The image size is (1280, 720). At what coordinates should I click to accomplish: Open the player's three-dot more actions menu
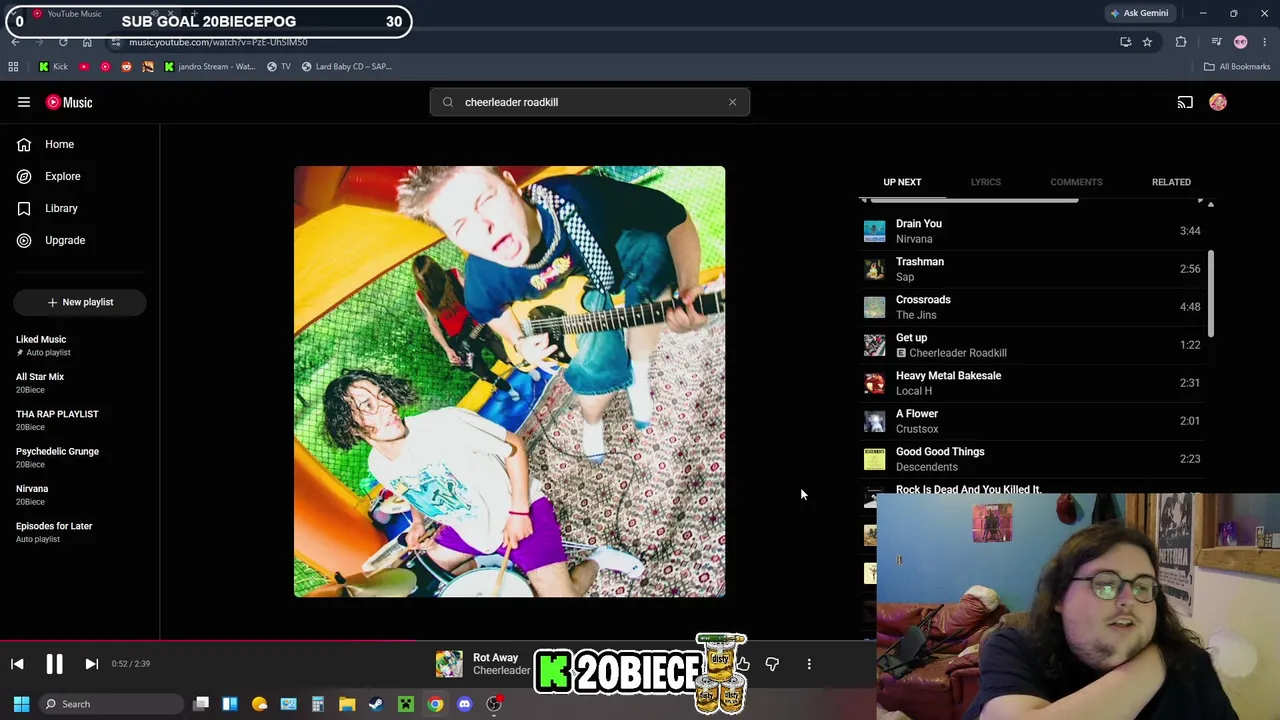click(809, 664)
